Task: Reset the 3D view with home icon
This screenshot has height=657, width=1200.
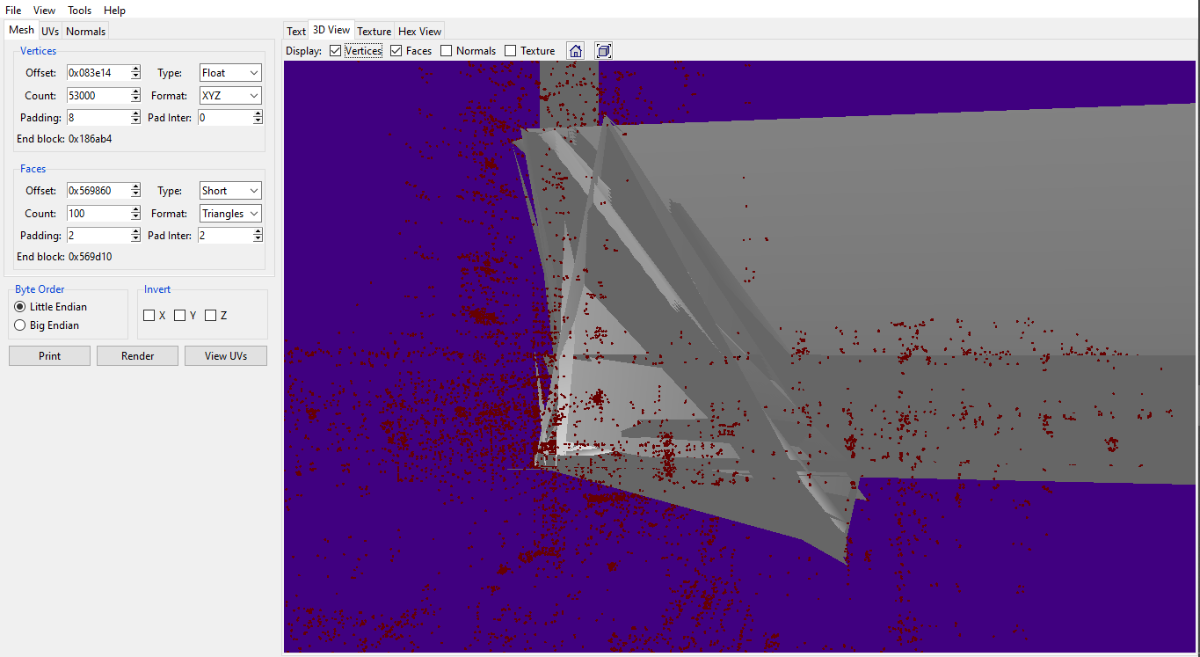Action: (x=575, y=50)
